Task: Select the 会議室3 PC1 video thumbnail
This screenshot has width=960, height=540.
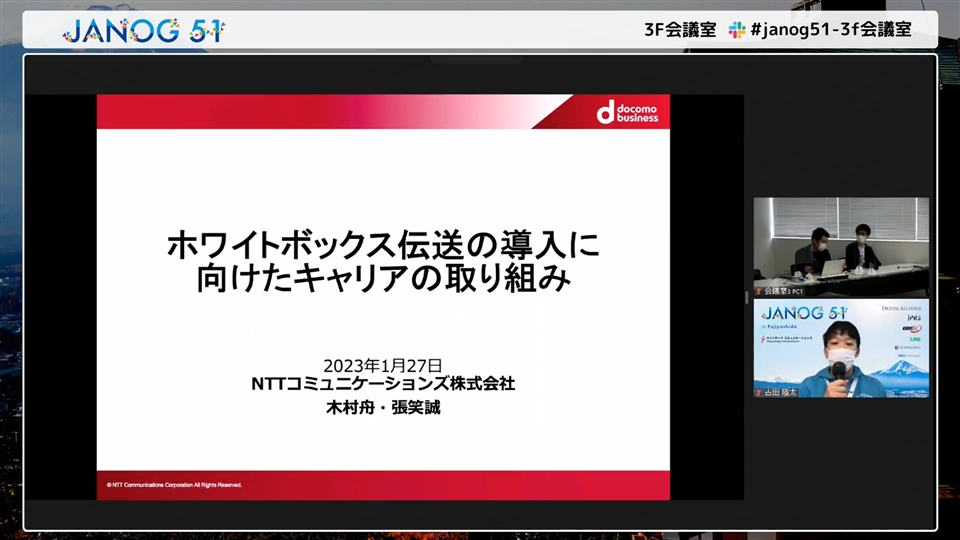Action: pyautogui.click(x=841, y=247)
